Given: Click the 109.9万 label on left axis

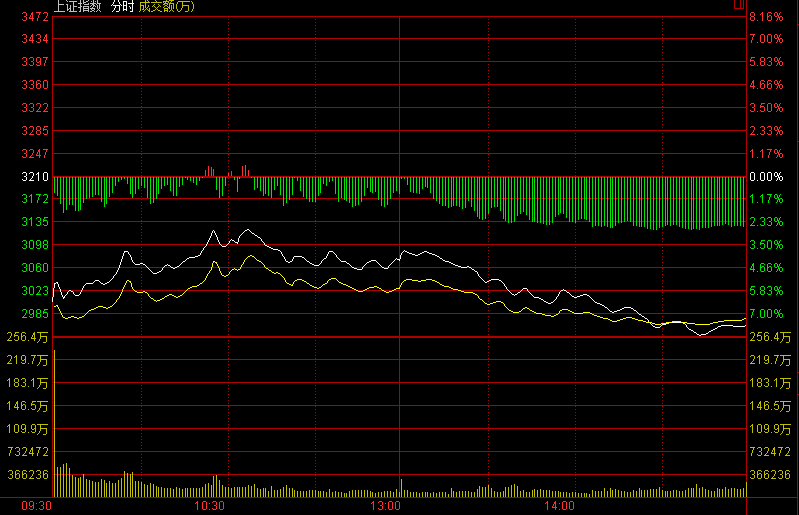Looking at the screenshot, I should pyautogui.click(x=30, y=429).
